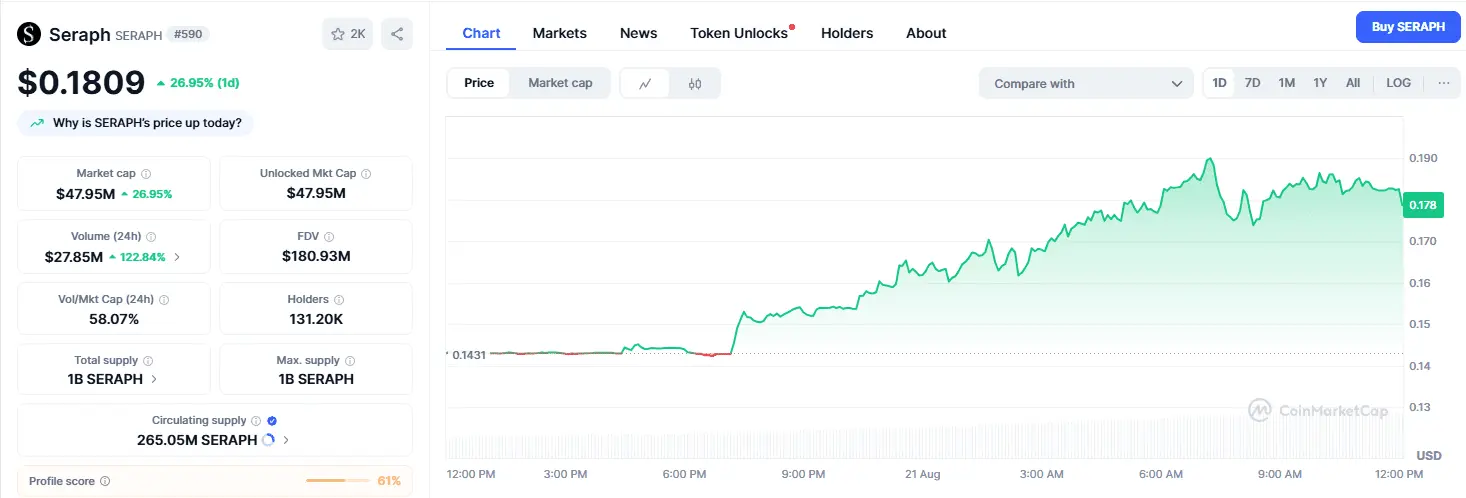Click info icon next to Total supply

[x=148, y=361]
